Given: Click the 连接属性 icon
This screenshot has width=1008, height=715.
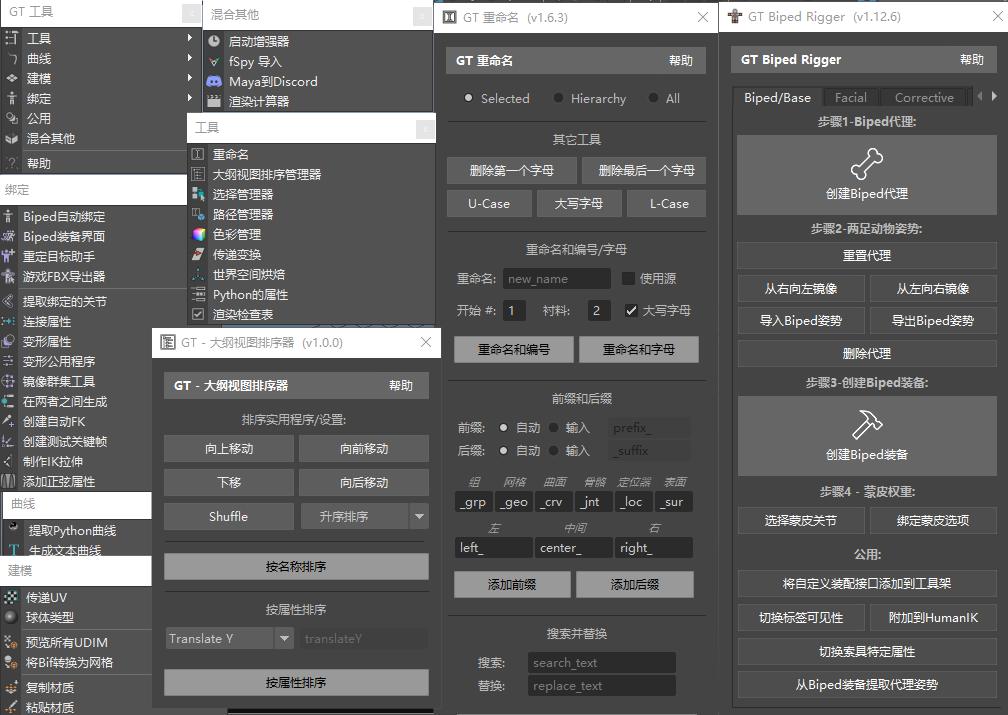Looking at the screenshot, I should pos(8,321).
